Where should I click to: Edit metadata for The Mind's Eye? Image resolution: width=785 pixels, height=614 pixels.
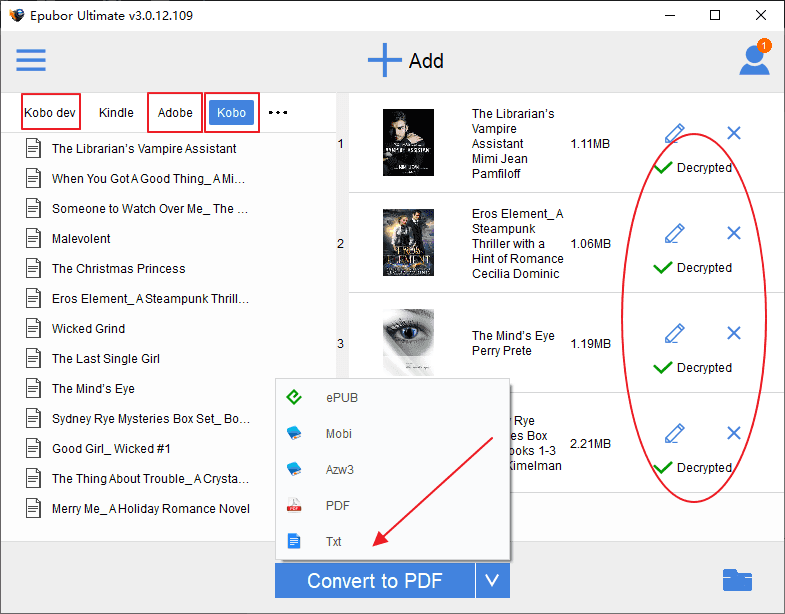(674, 334)
